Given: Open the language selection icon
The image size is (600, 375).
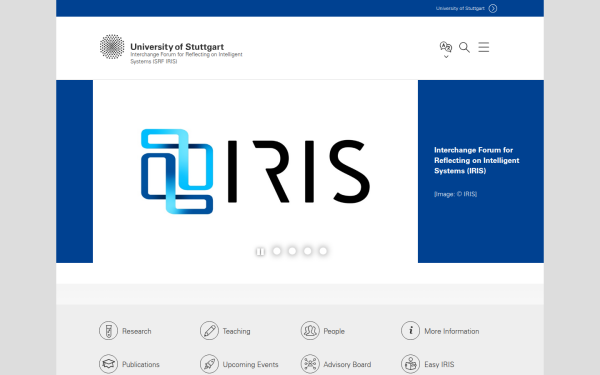Looking at the screenshot, I should click(x=446, y=47).
